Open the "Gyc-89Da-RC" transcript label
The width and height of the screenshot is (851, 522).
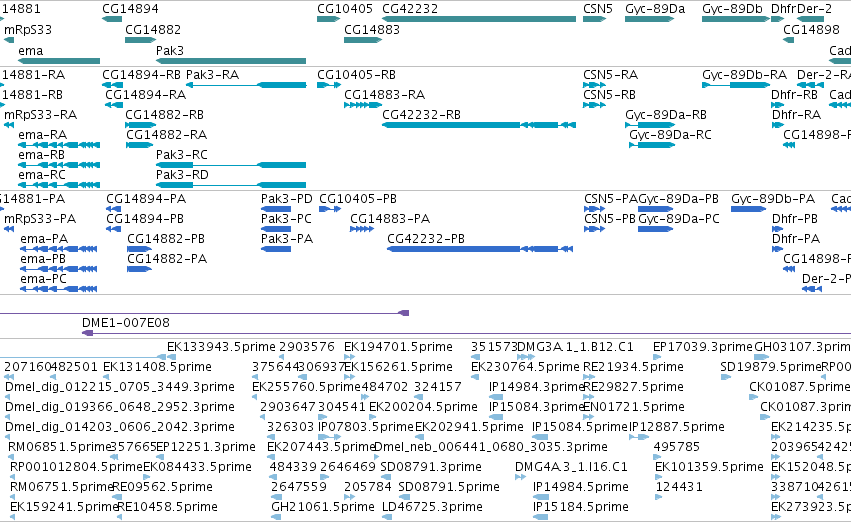click(670, 135)
